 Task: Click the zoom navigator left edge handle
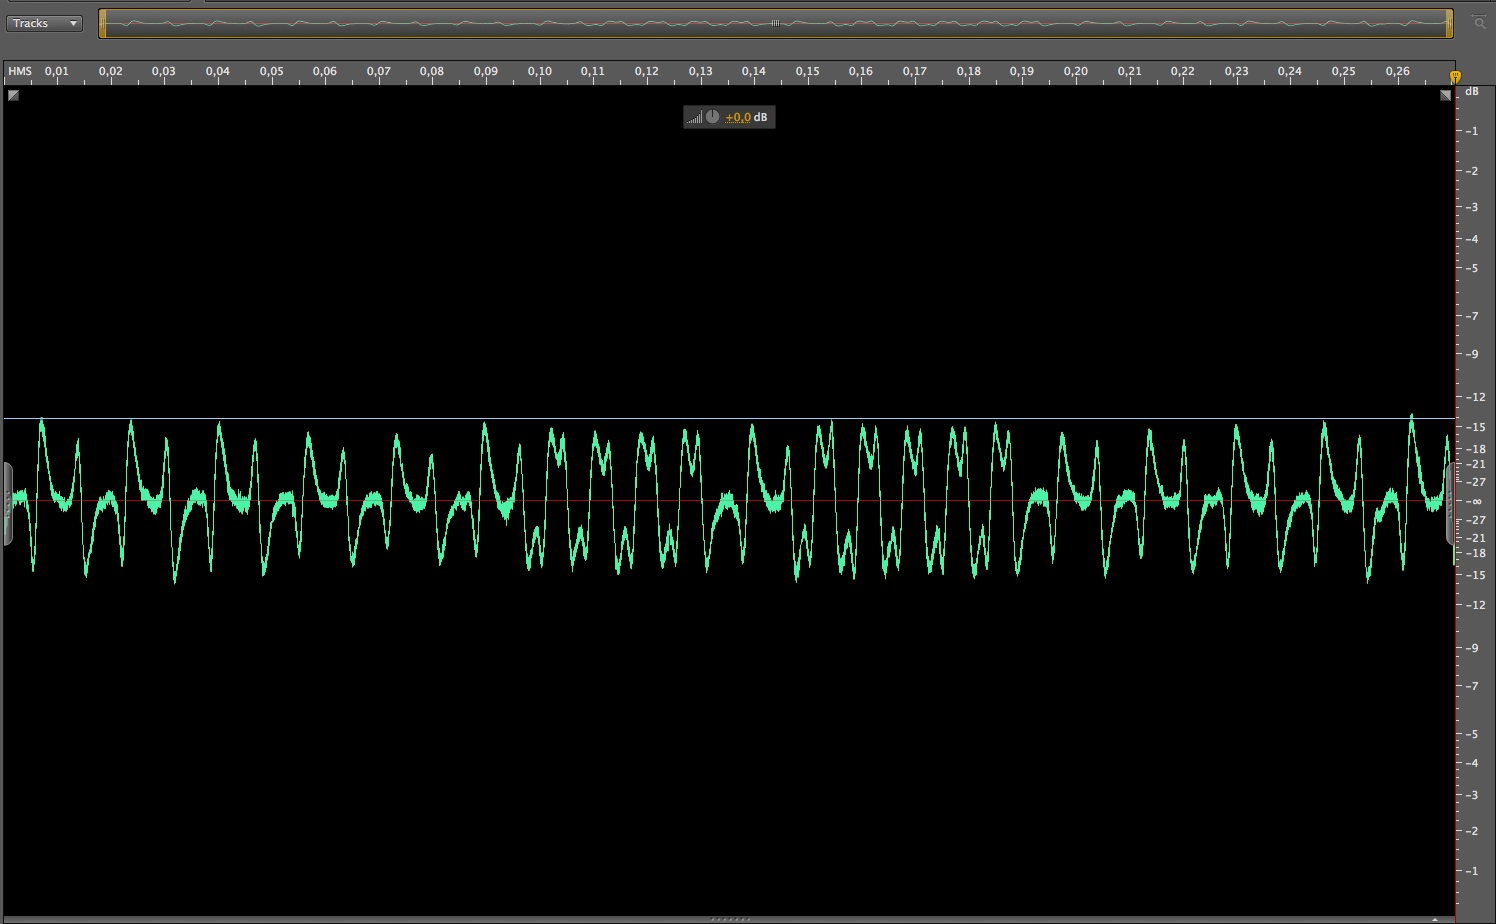[102, 23]
